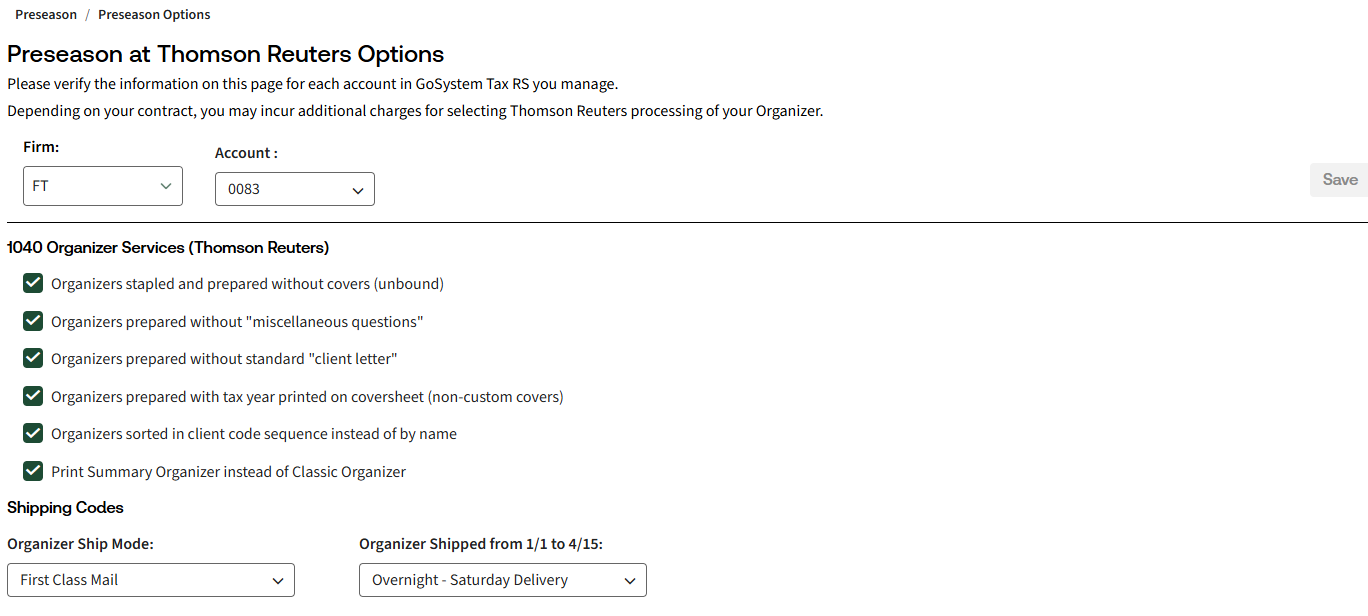Open the Firm dropdown
The height and width of the screenshot is (616, 1368).
[102, 186]
